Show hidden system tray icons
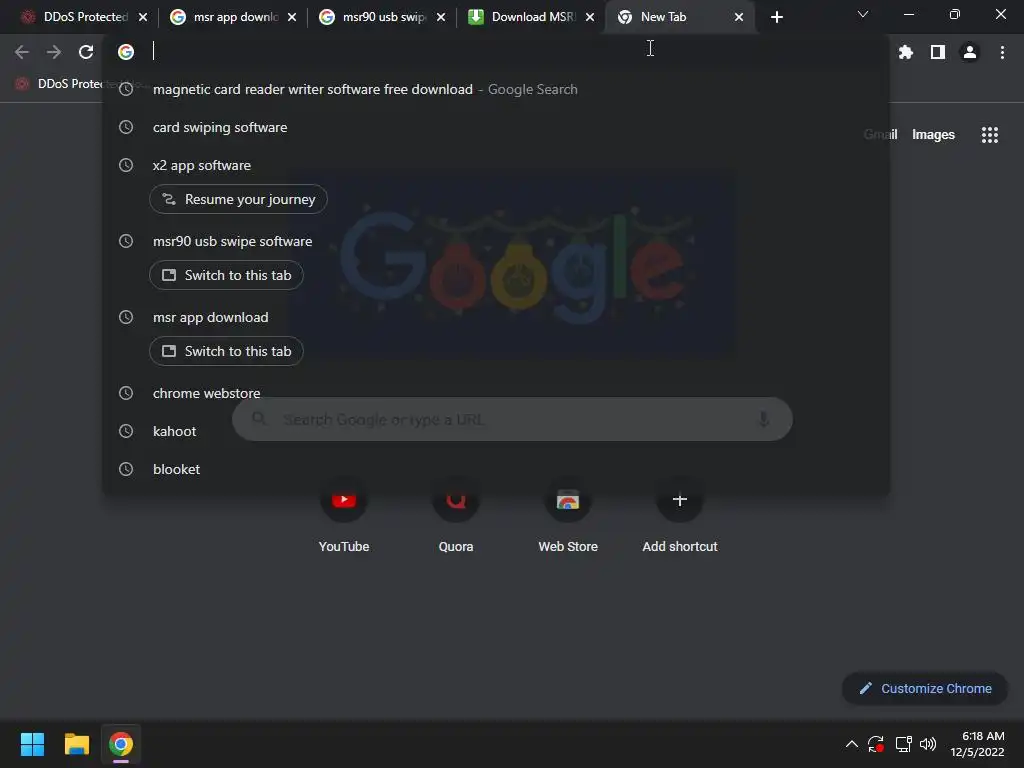1024x768 pixels. (852, 744)
